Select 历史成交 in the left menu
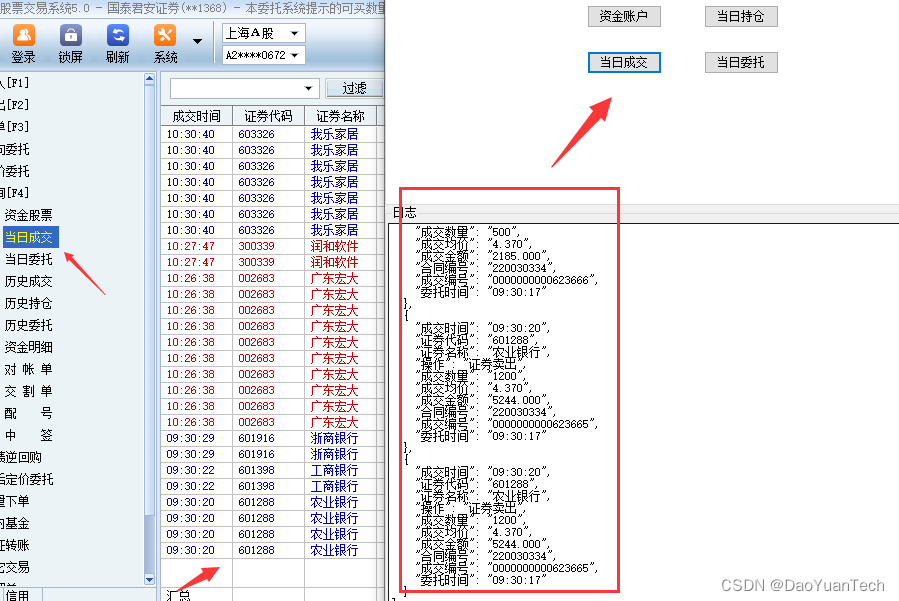This screenshot has height=601, width=899. coord(28,281)
